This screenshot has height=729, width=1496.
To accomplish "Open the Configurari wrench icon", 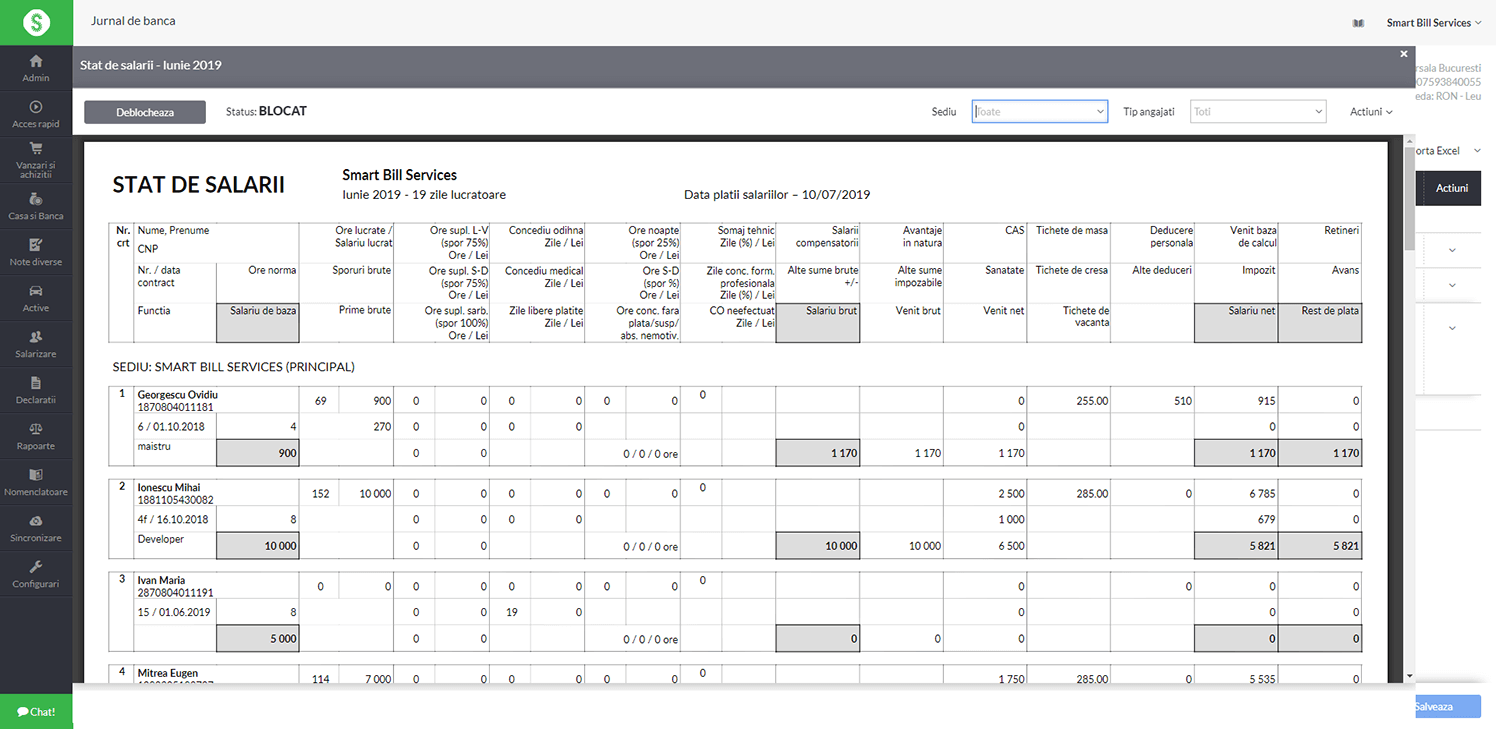I will click(36, 567).
